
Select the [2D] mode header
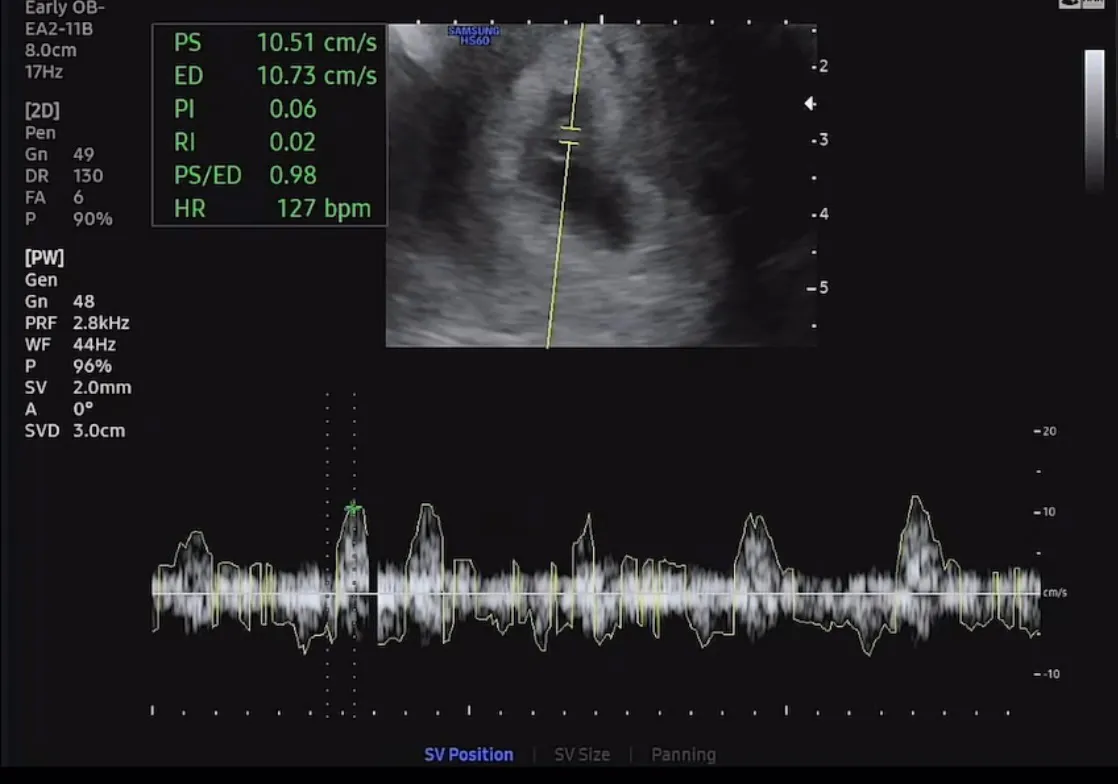click(x=42, y=110)
